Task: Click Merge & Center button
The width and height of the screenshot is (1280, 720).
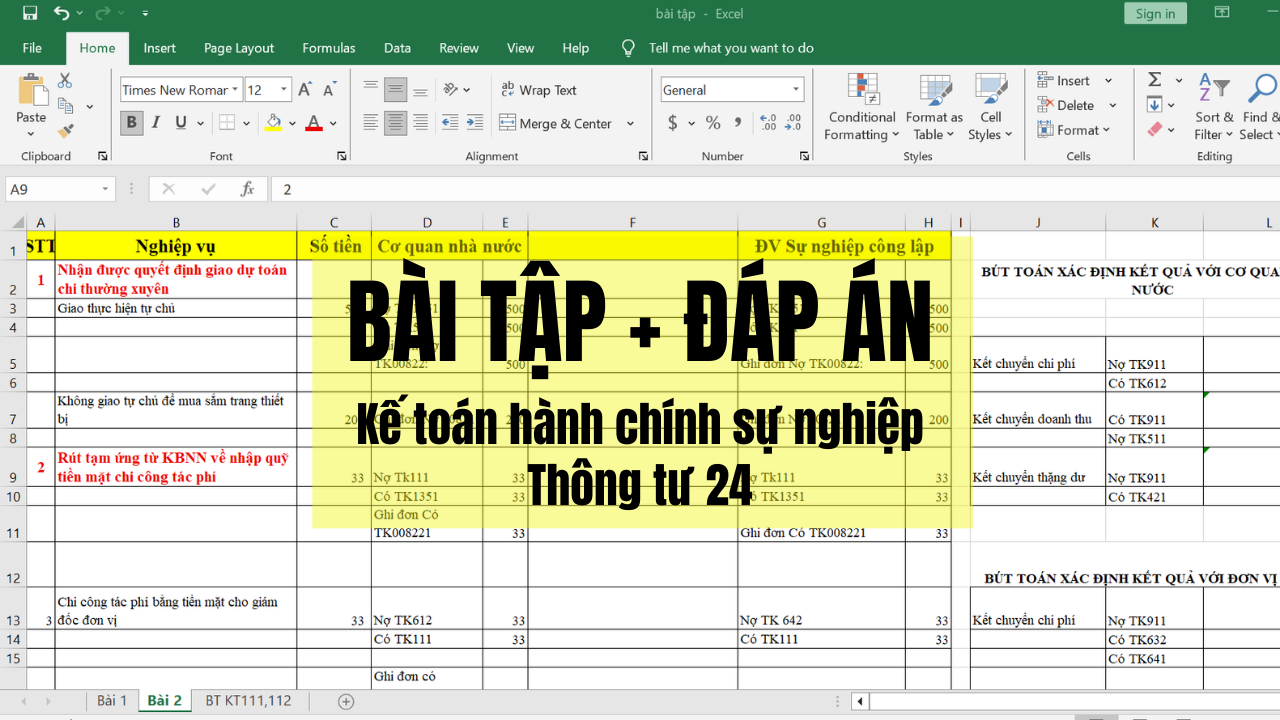Action: tap(557, 124)
